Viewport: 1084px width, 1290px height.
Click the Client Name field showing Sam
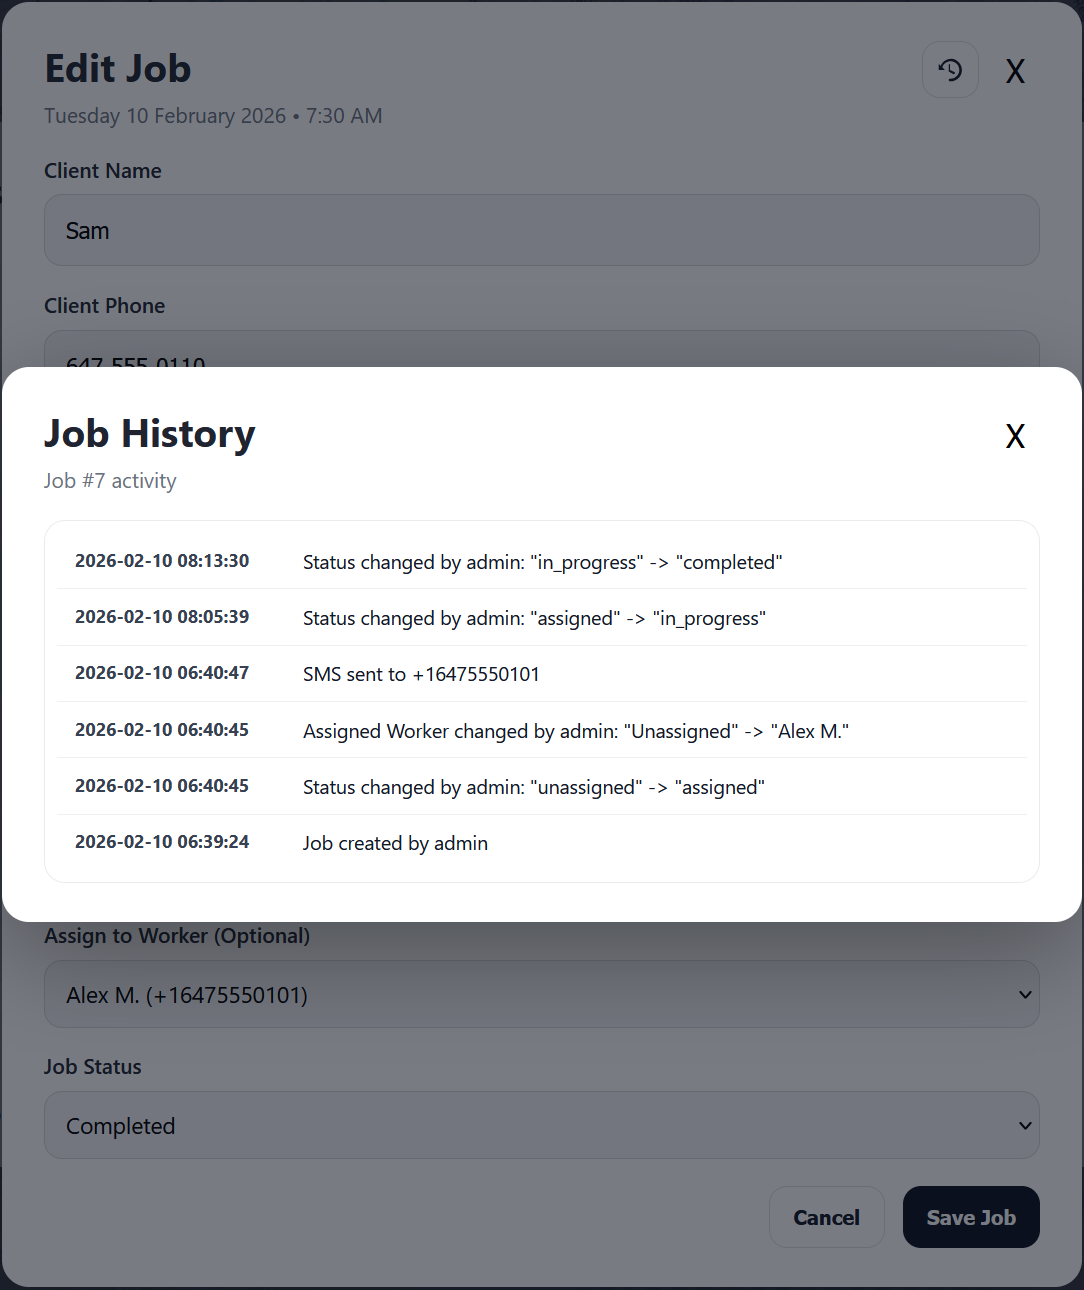click(541, 230)
